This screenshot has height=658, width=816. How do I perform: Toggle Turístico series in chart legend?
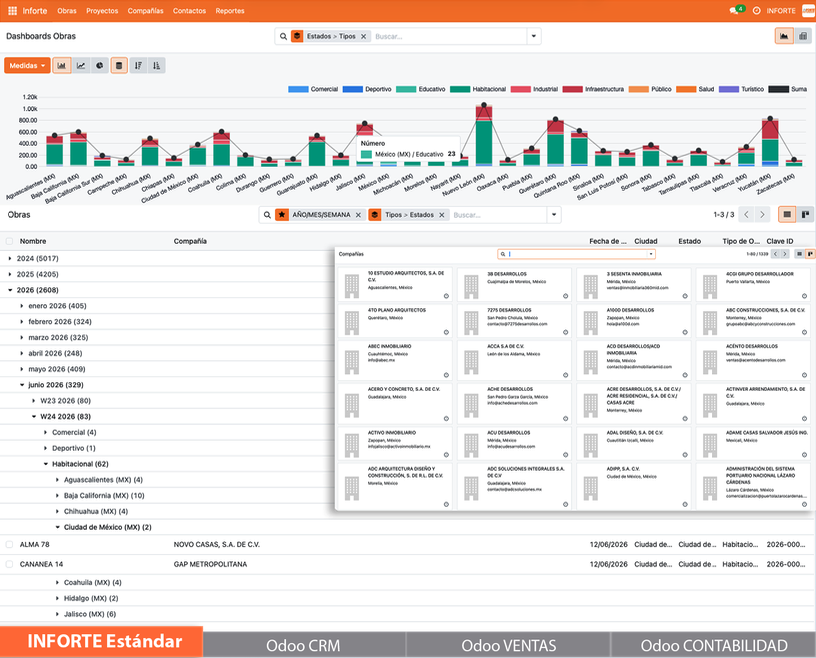(x=742, y=89)
